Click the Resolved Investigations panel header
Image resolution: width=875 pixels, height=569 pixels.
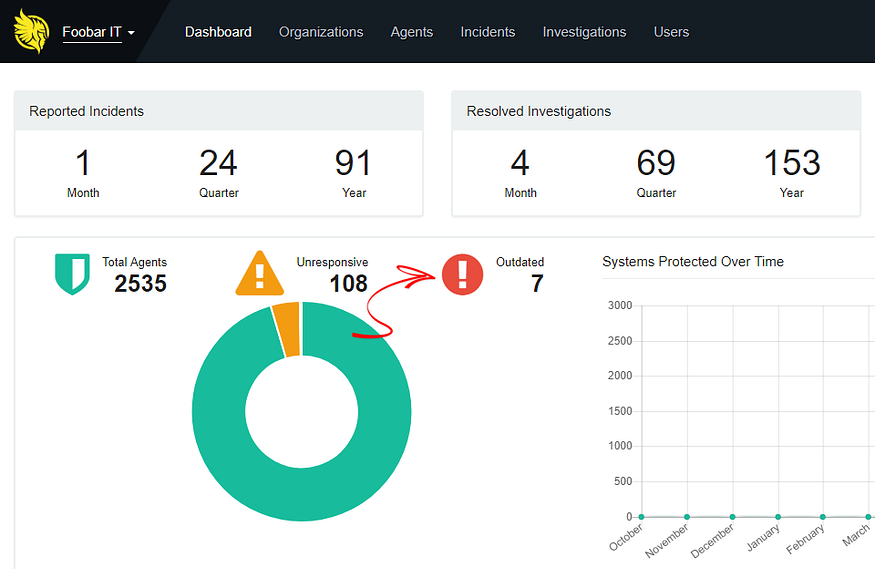656,111
